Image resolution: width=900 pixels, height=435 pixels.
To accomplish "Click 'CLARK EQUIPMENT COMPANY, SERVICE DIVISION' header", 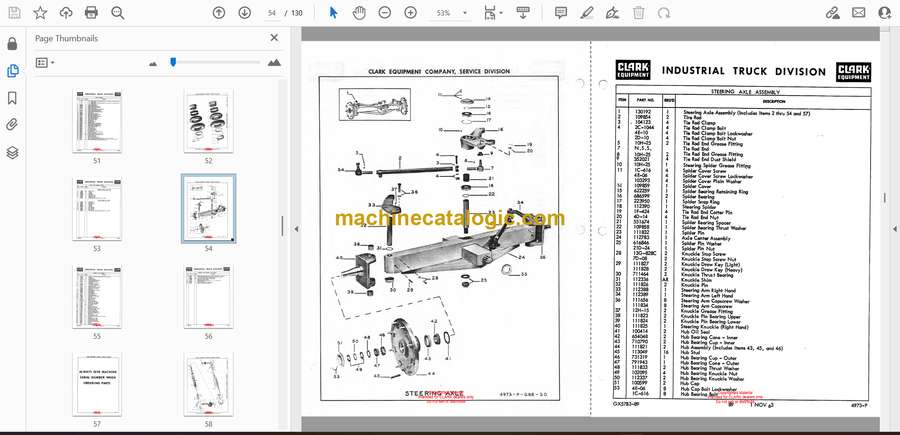I will [439, 72].
